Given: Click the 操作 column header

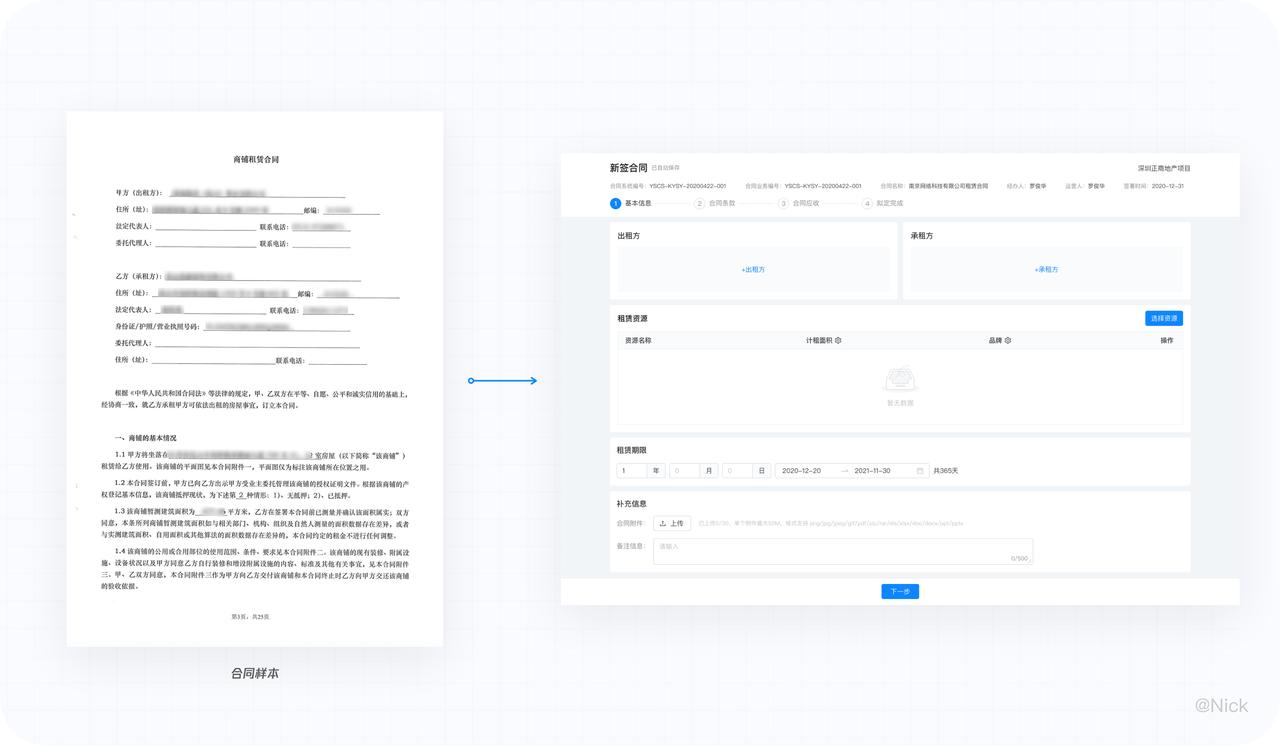Looking at the screenshot, I should (1167, 340).
